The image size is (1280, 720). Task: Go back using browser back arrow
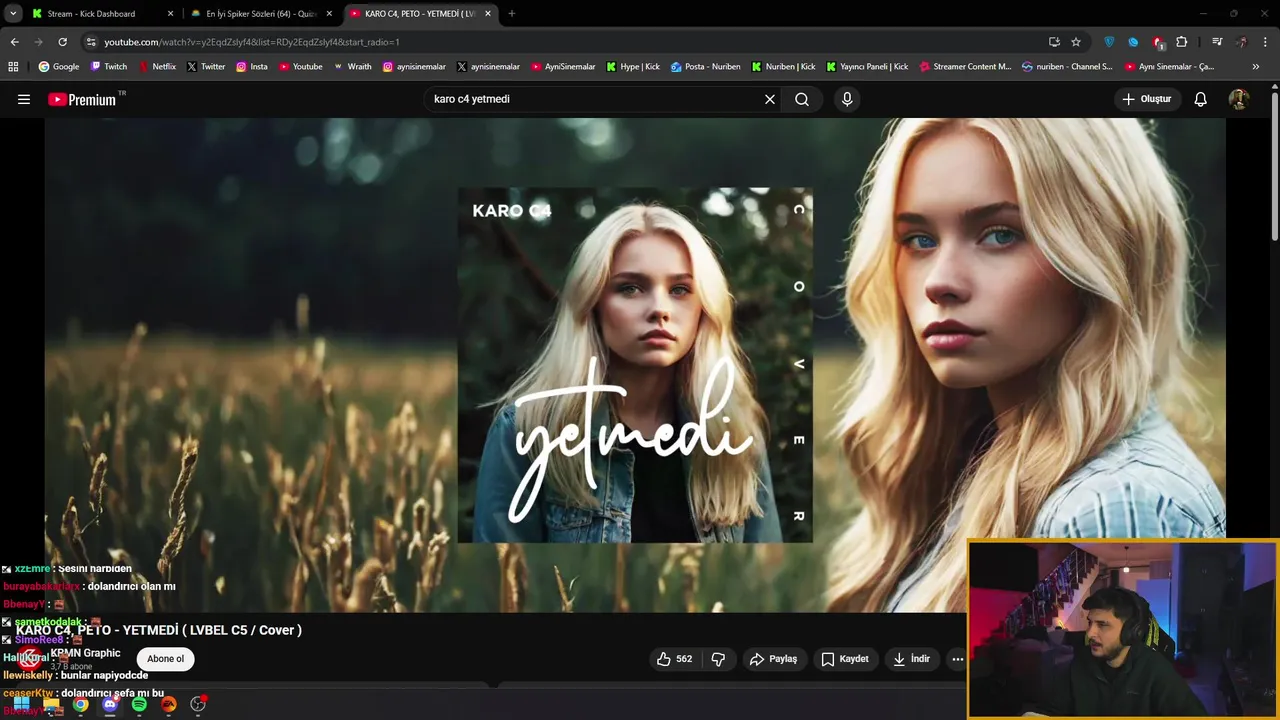15,42
